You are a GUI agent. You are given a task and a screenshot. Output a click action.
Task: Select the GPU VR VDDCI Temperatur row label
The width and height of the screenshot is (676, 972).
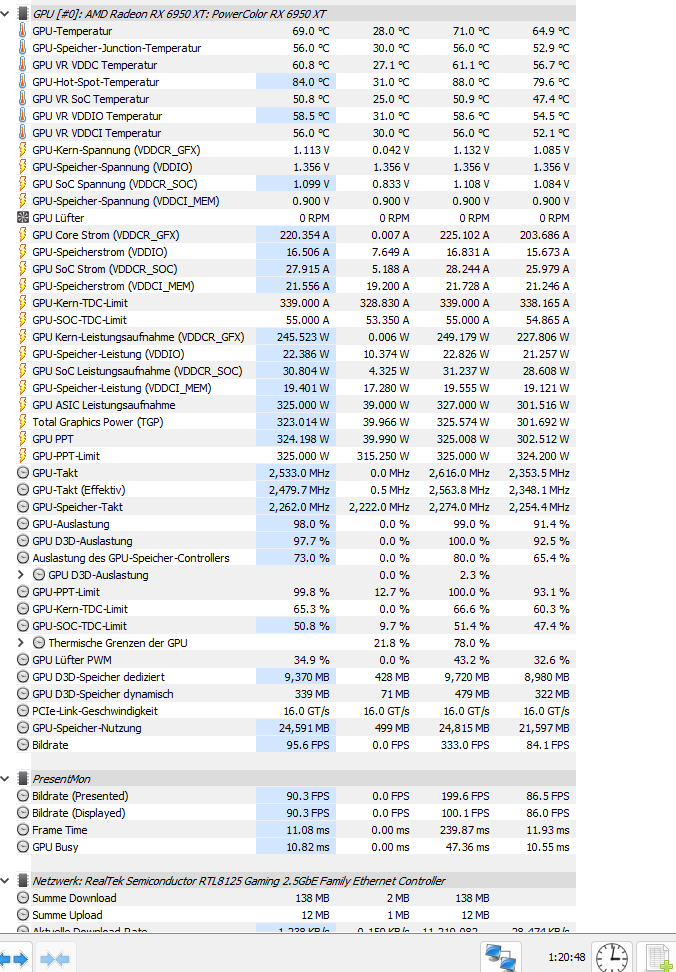click(97, 133)
